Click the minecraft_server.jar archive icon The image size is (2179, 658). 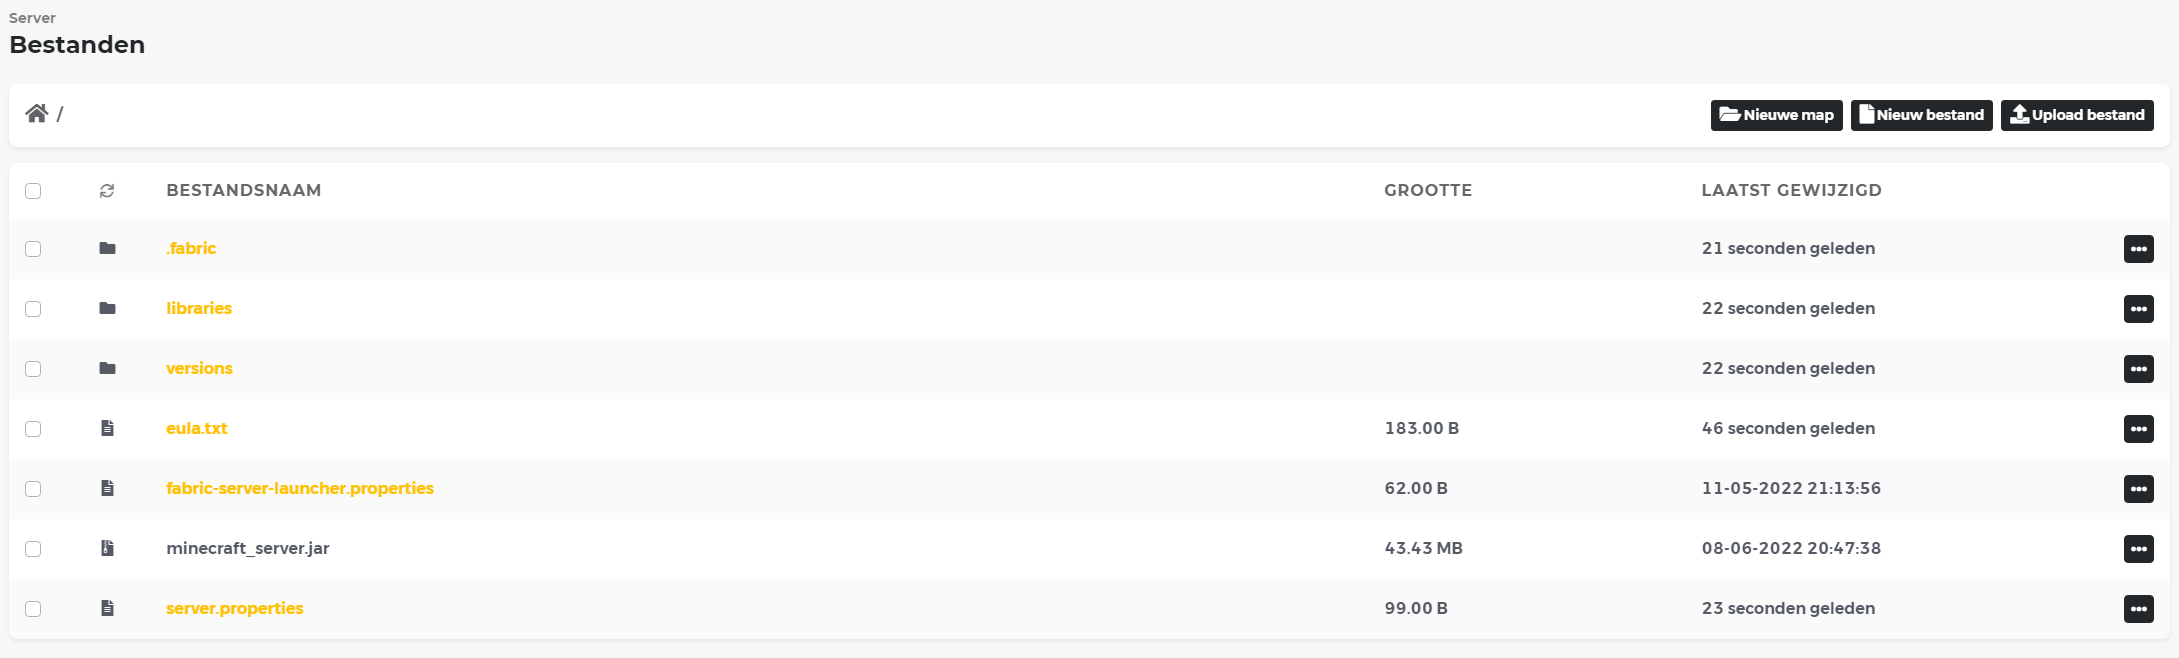click(107, 549)
